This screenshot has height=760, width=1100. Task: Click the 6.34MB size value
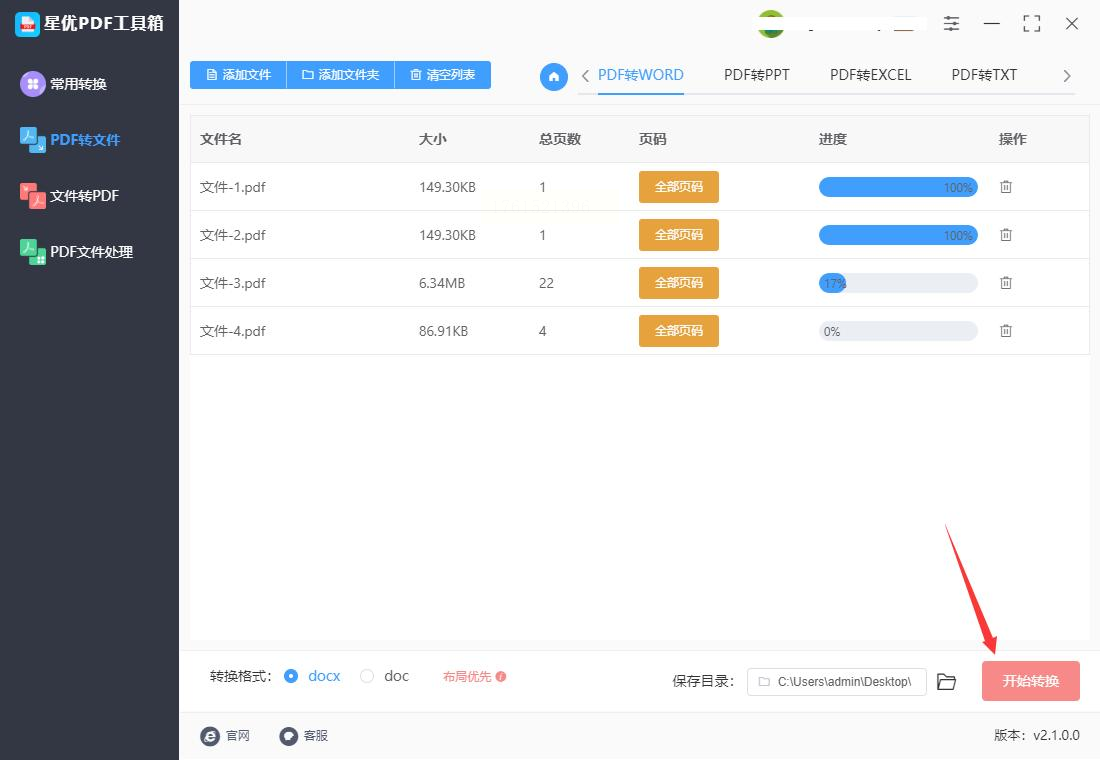442,284
